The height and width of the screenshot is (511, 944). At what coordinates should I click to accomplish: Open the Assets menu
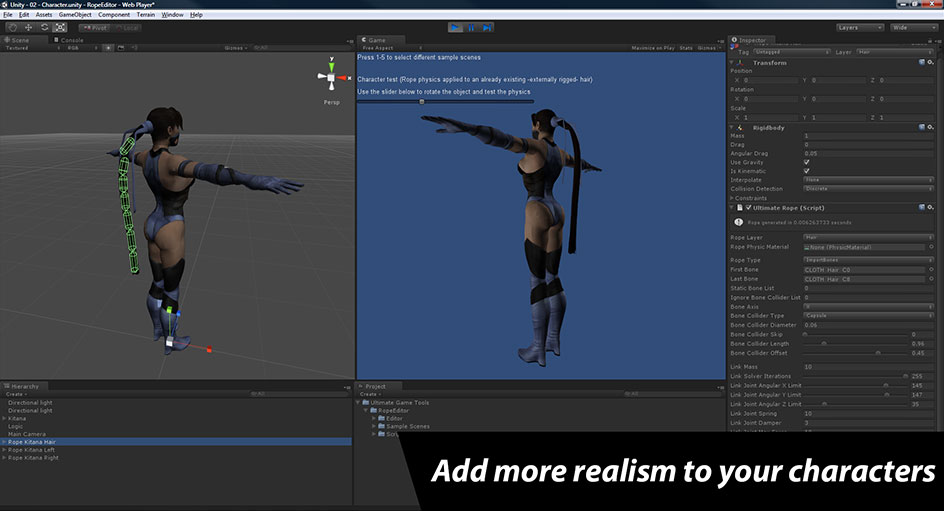pyautogui.click(x=44, y=14)
